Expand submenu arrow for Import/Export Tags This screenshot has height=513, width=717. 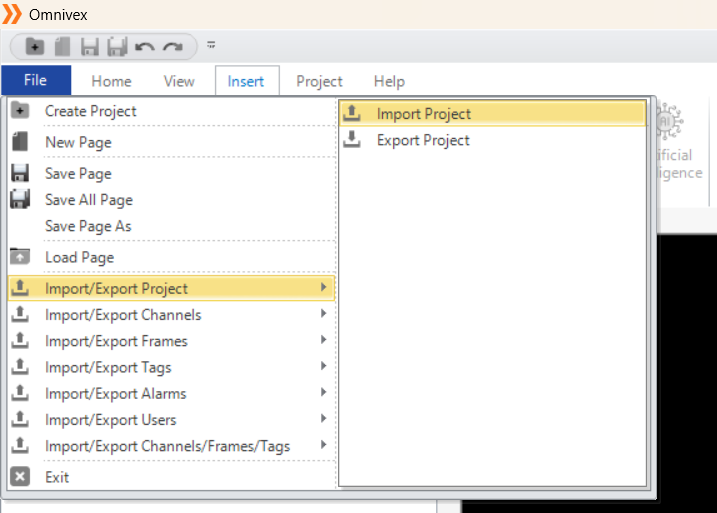click(x=323, y=366)
